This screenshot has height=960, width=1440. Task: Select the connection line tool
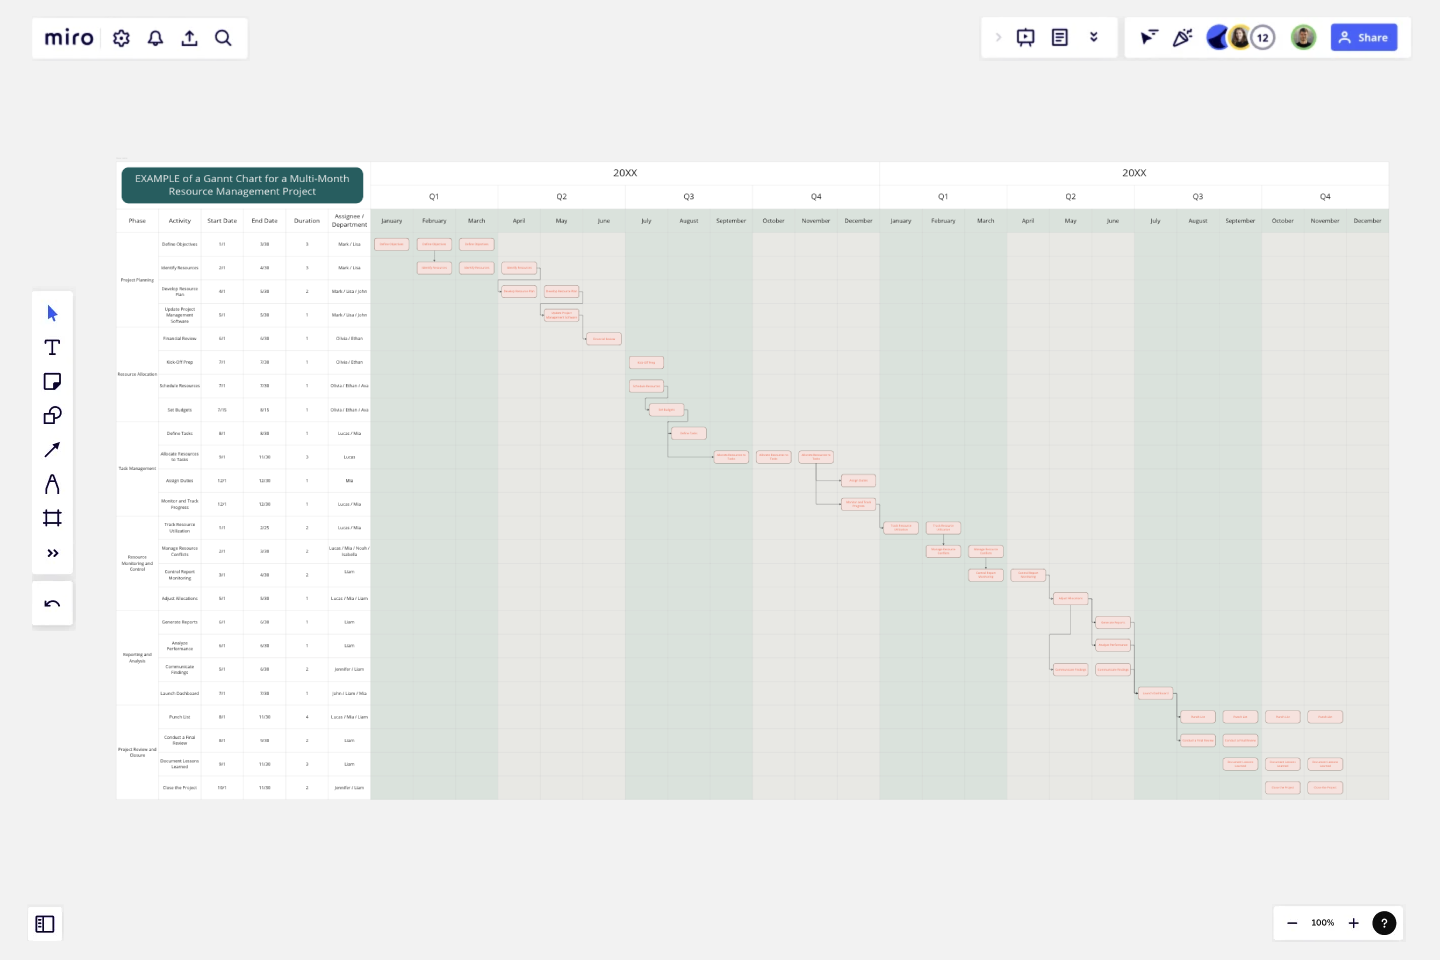point(52,449)
